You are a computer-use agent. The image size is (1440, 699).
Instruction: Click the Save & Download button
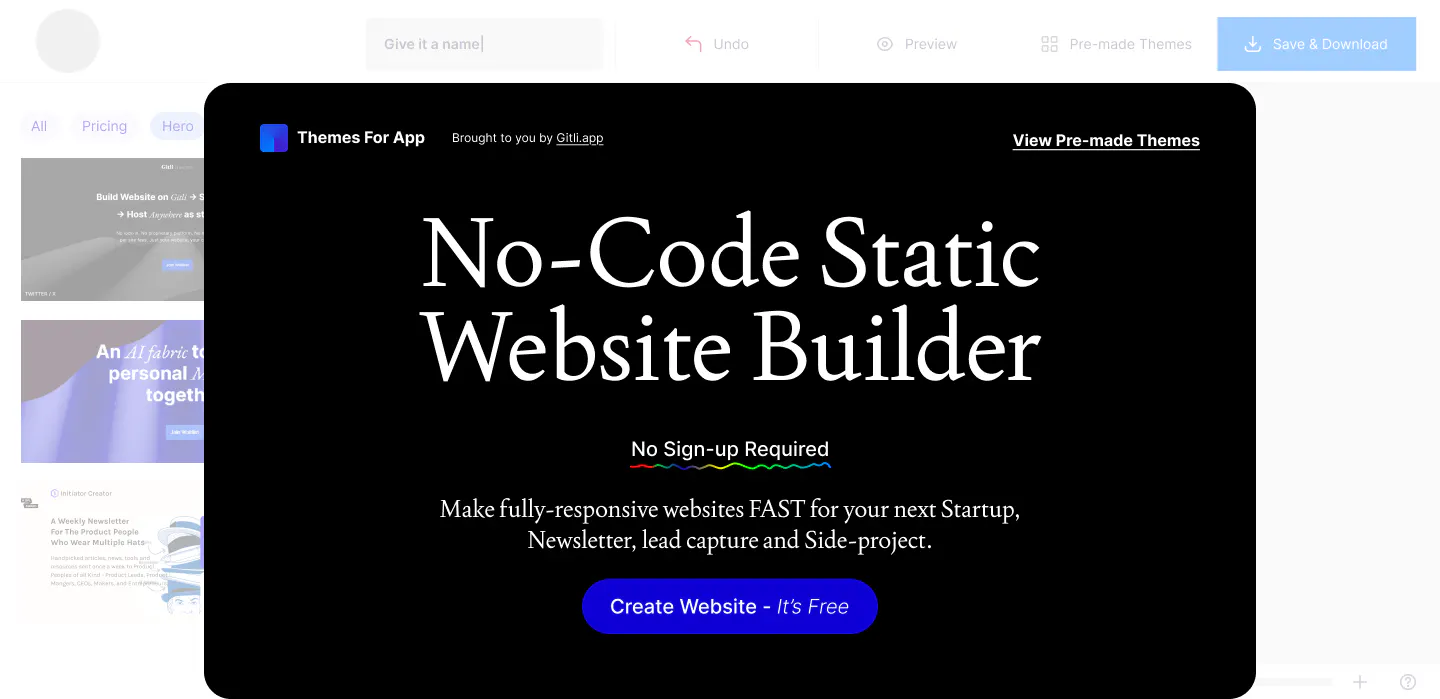click(1316, 44)
